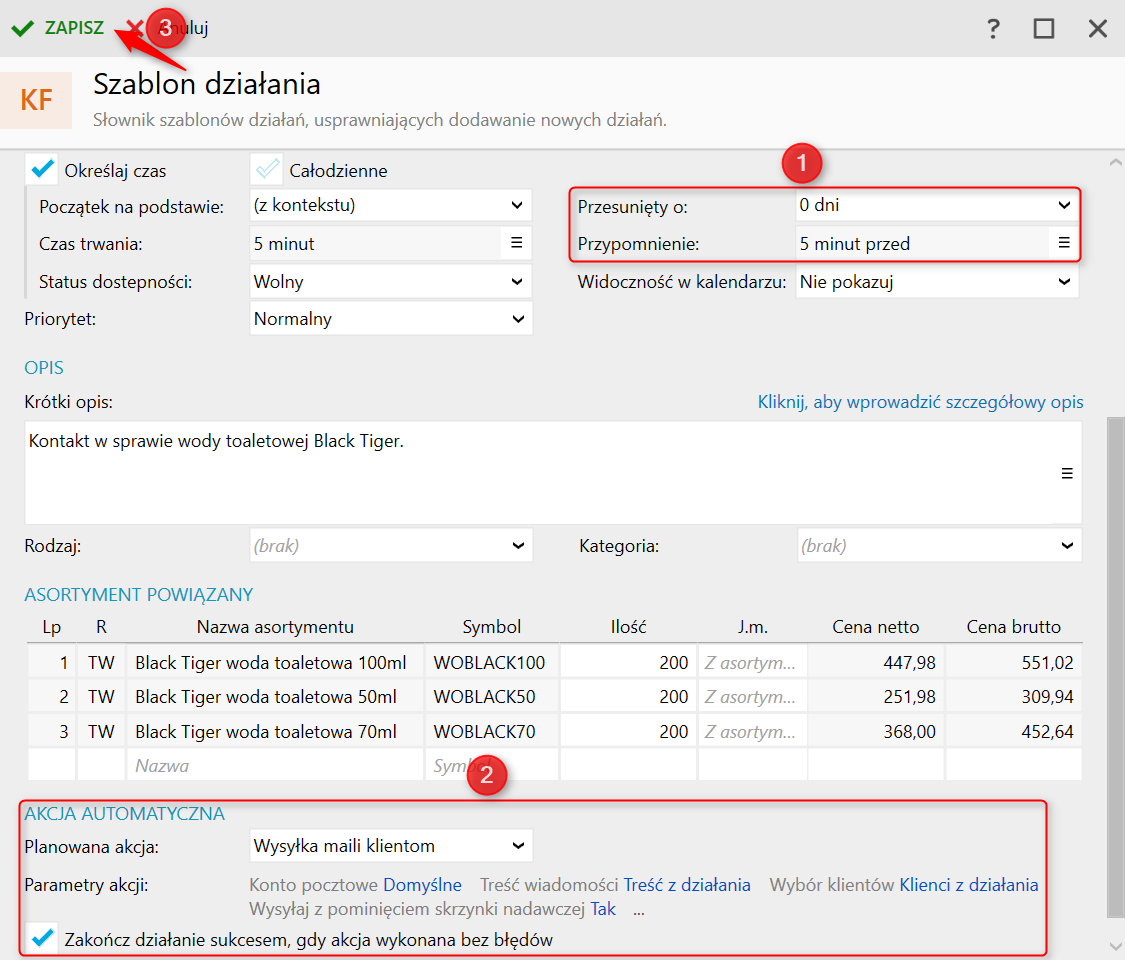Open the Priorytet dropdown
Viewport: 1125px width, 960px height.
click(391, 320)
